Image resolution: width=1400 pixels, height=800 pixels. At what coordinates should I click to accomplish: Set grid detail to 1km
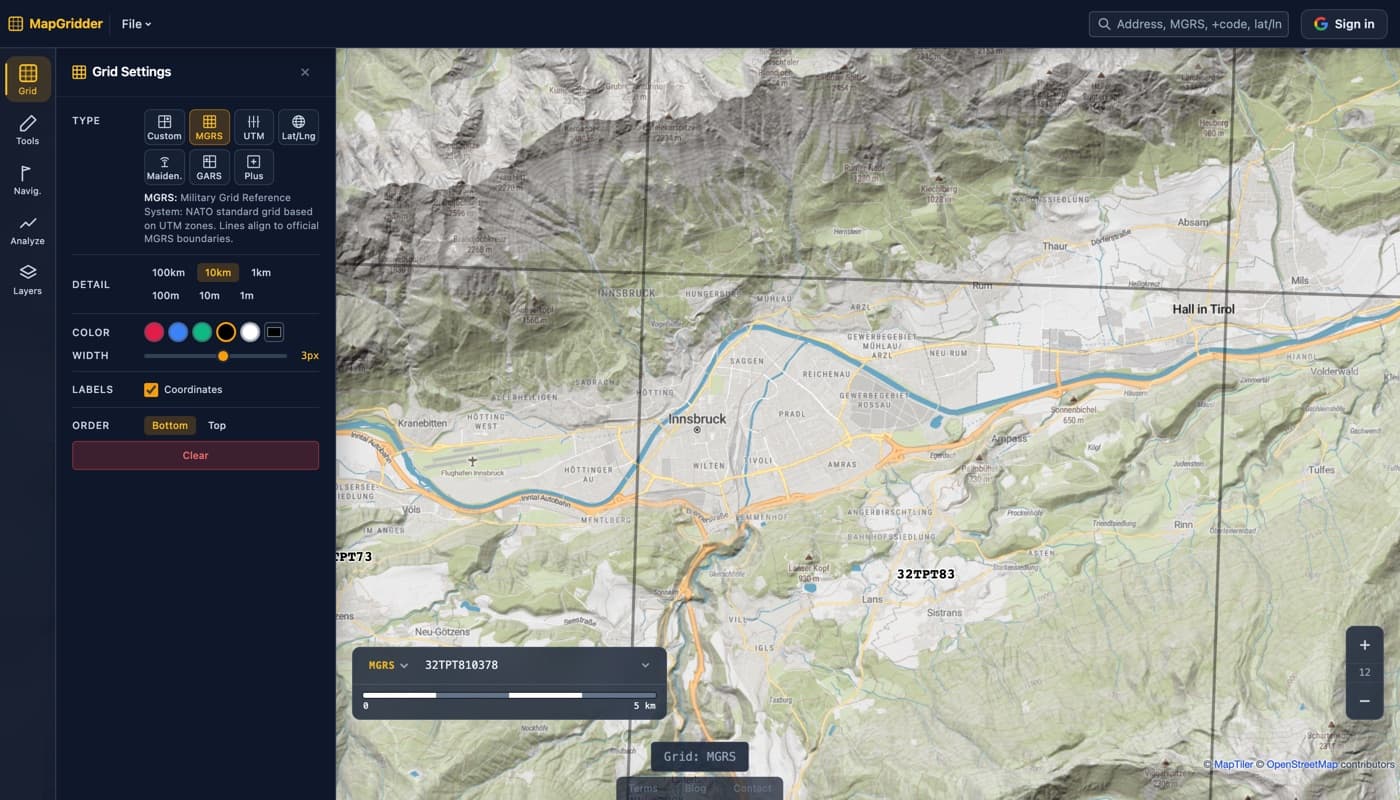click(261, 272)
